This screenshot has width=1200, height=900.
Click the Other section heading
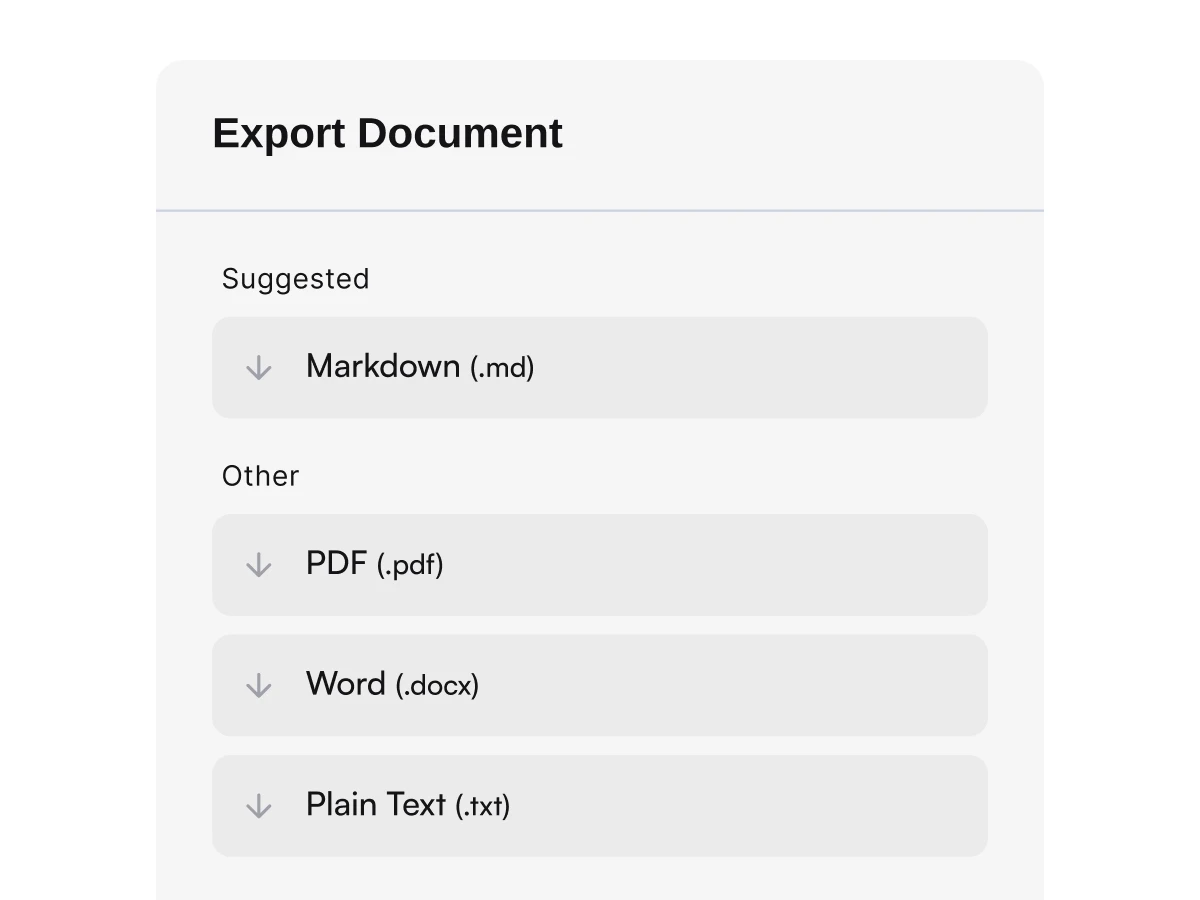click(x=260, y=476)
